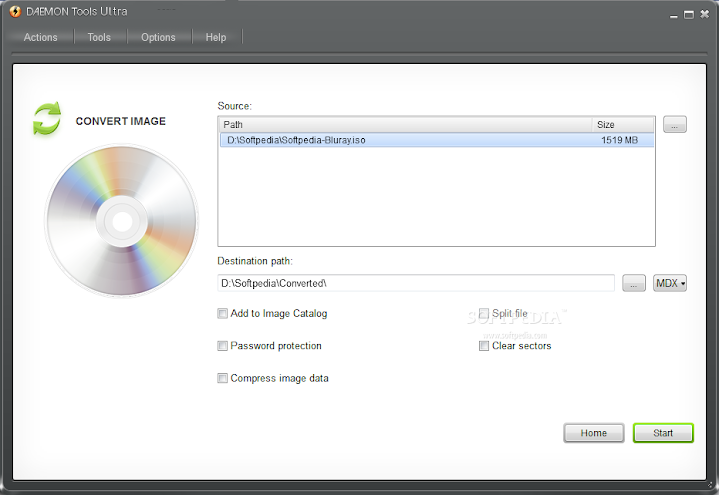Enable Compress image data checkbox
719x495 pixels.
point(222,378)
